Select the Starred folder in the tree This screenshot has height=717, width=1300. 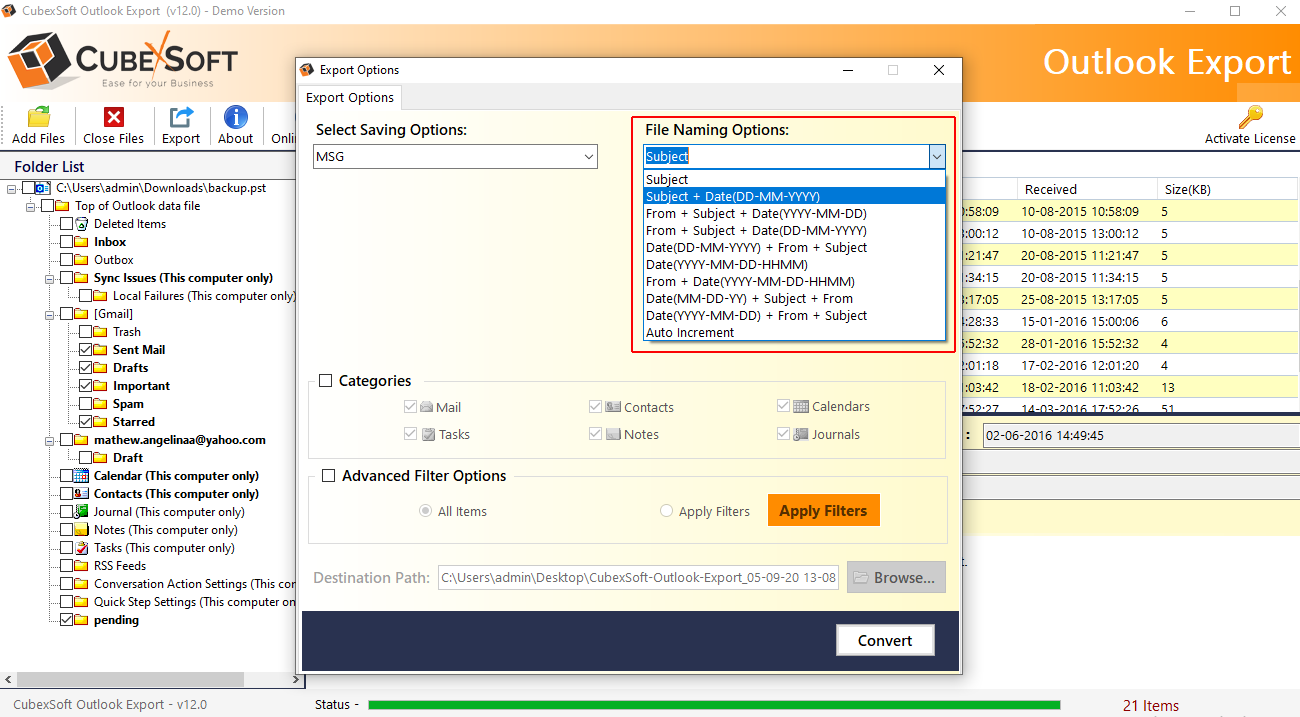134,422
